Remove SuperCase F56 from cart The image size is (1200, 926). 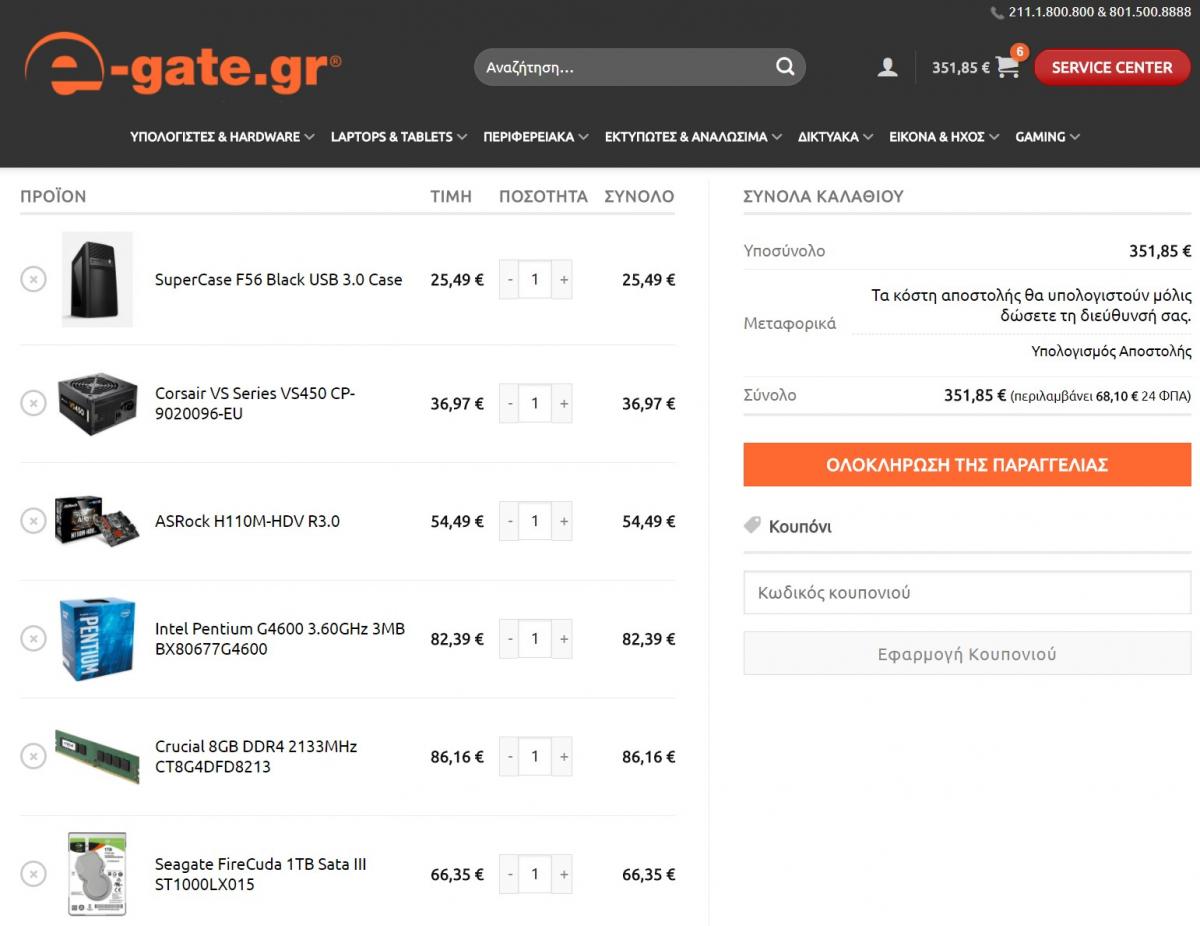point(33,279)
